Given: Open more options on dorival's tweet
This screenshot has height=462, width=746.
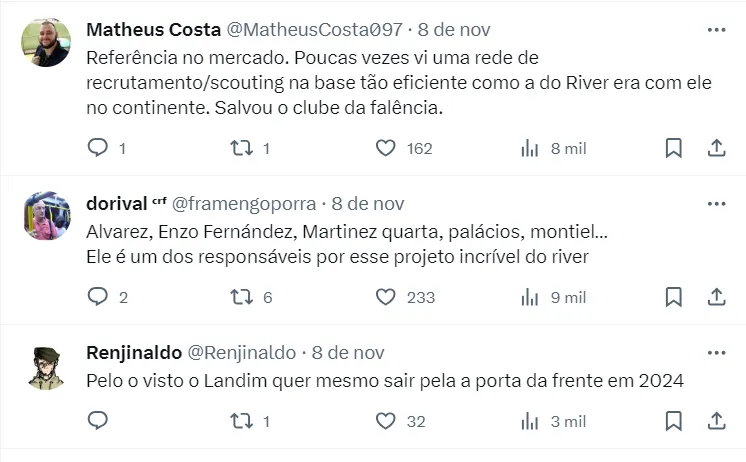Looking at the screenshot, I should coord(716,204).
